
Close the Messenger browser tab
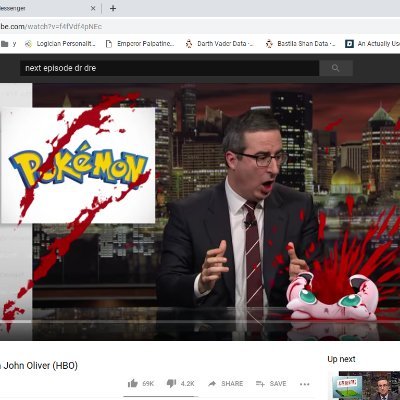pos(93,9)
